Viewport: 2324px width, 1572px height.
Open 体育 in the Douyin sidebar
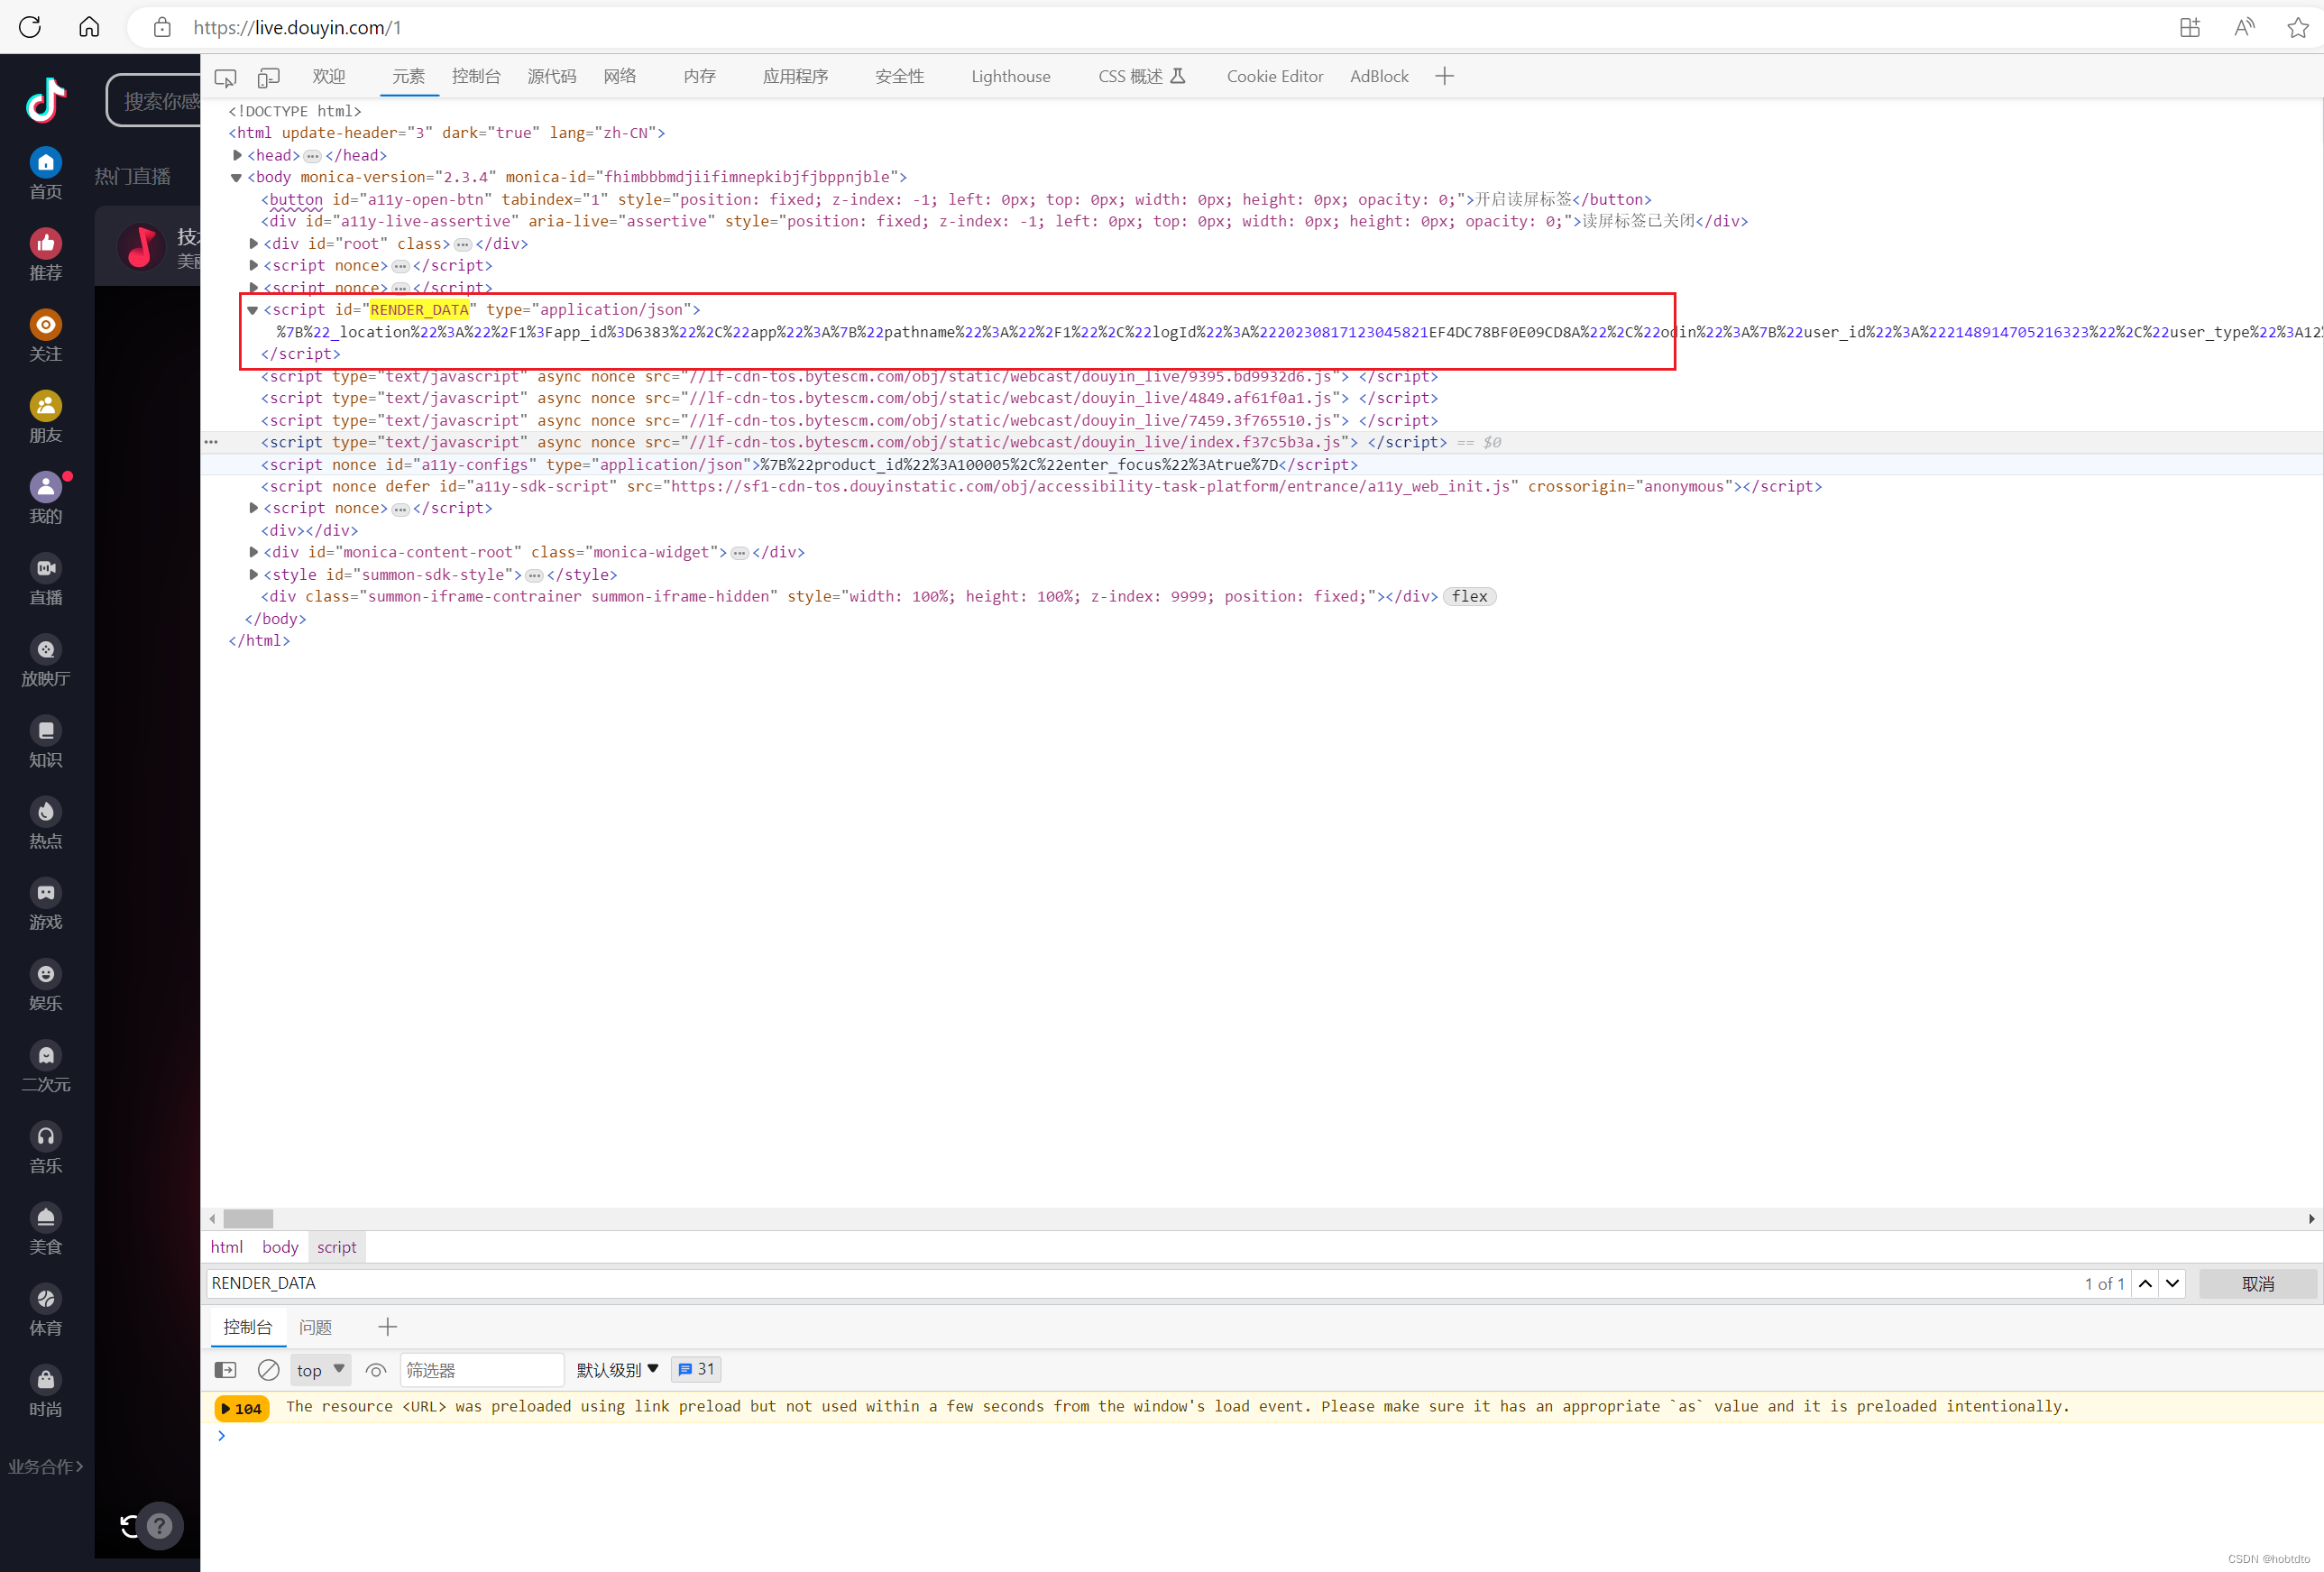(46, 1310)
